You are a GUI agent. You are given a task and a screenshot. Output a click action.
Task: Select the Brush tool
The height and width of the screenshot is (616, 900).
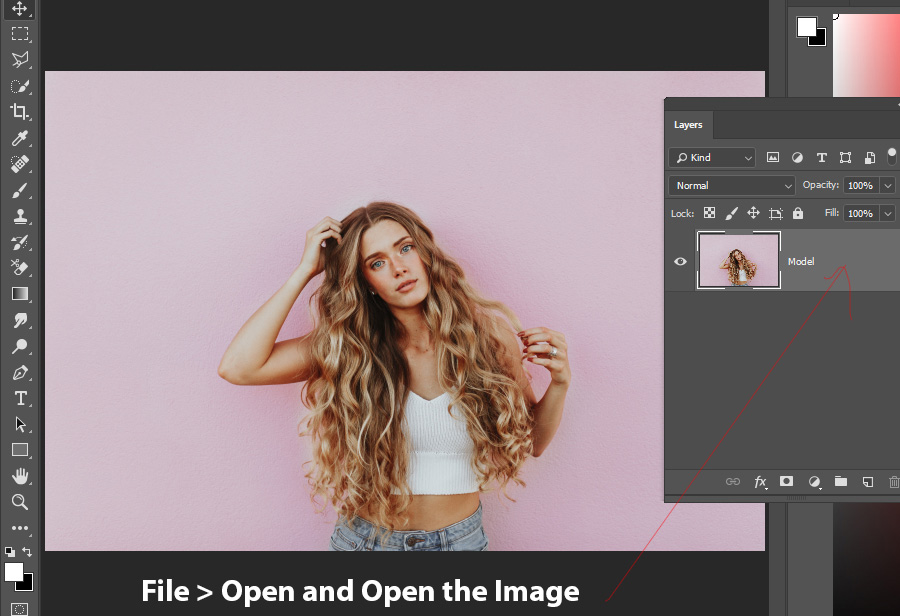click(x=20, y=190)
